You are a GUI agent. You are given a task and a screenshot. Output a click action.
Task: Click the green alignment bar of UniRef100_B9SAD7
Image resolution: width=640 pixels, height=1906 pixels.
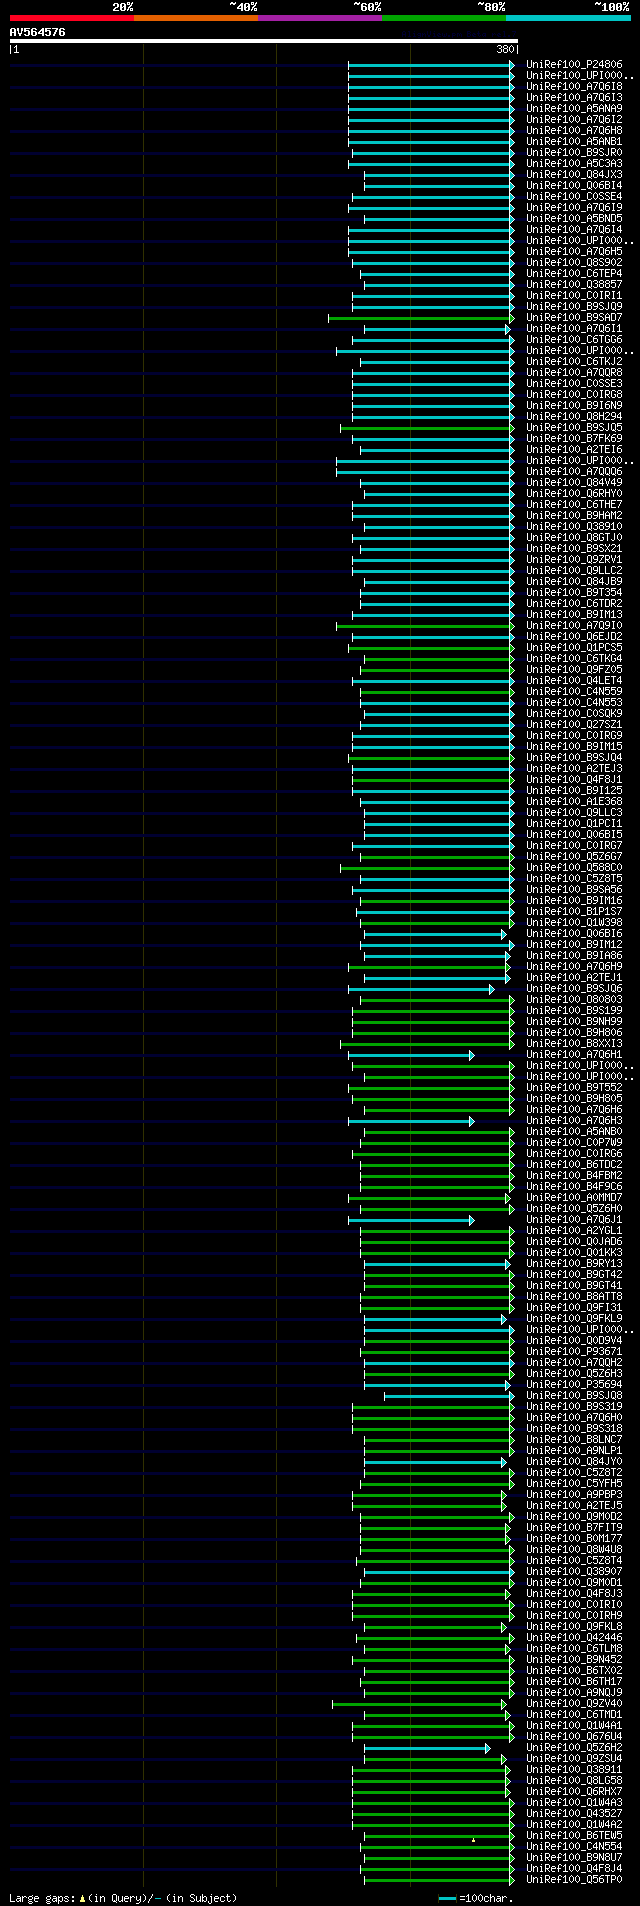[x=421, y=318]
